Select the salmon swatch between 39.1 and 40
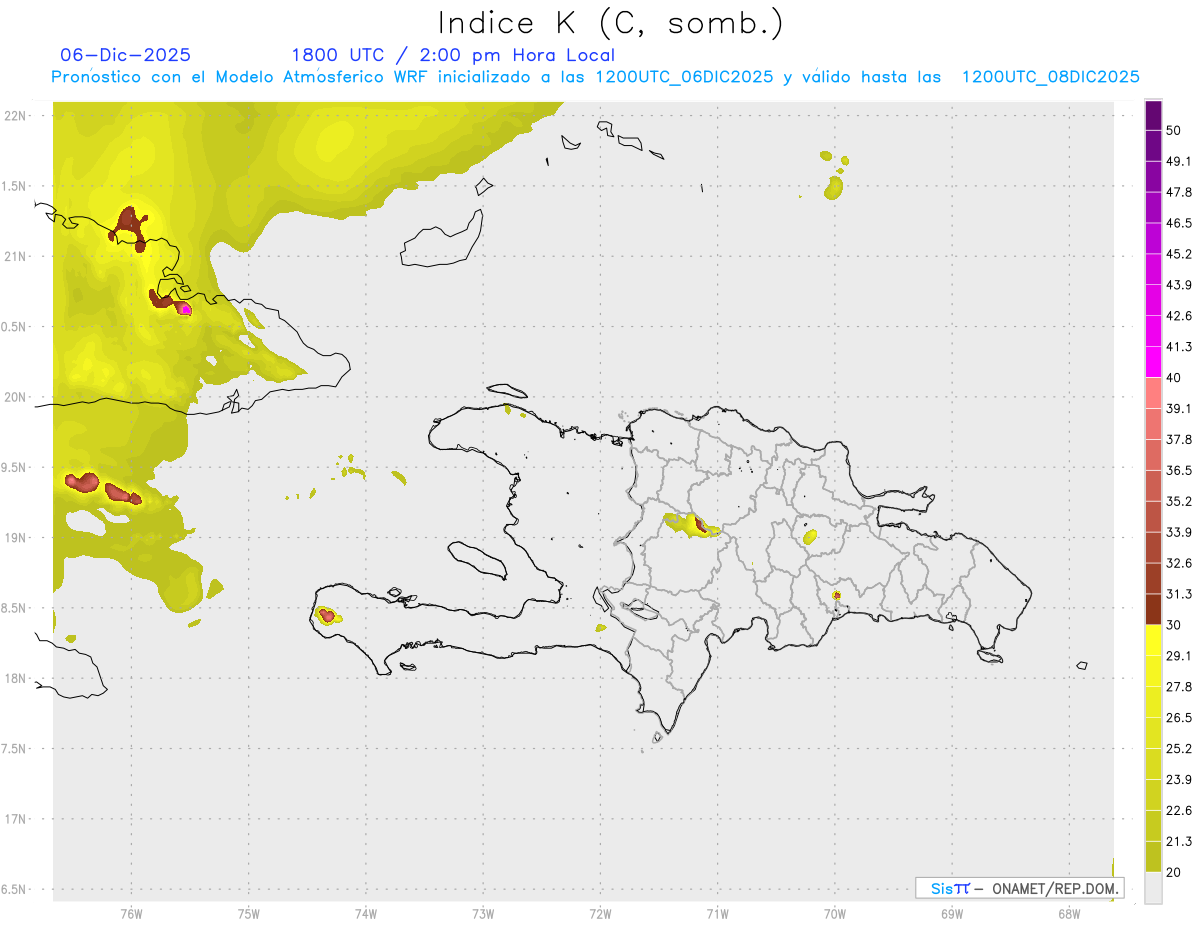1200x927 pixels. (1153, 393)
